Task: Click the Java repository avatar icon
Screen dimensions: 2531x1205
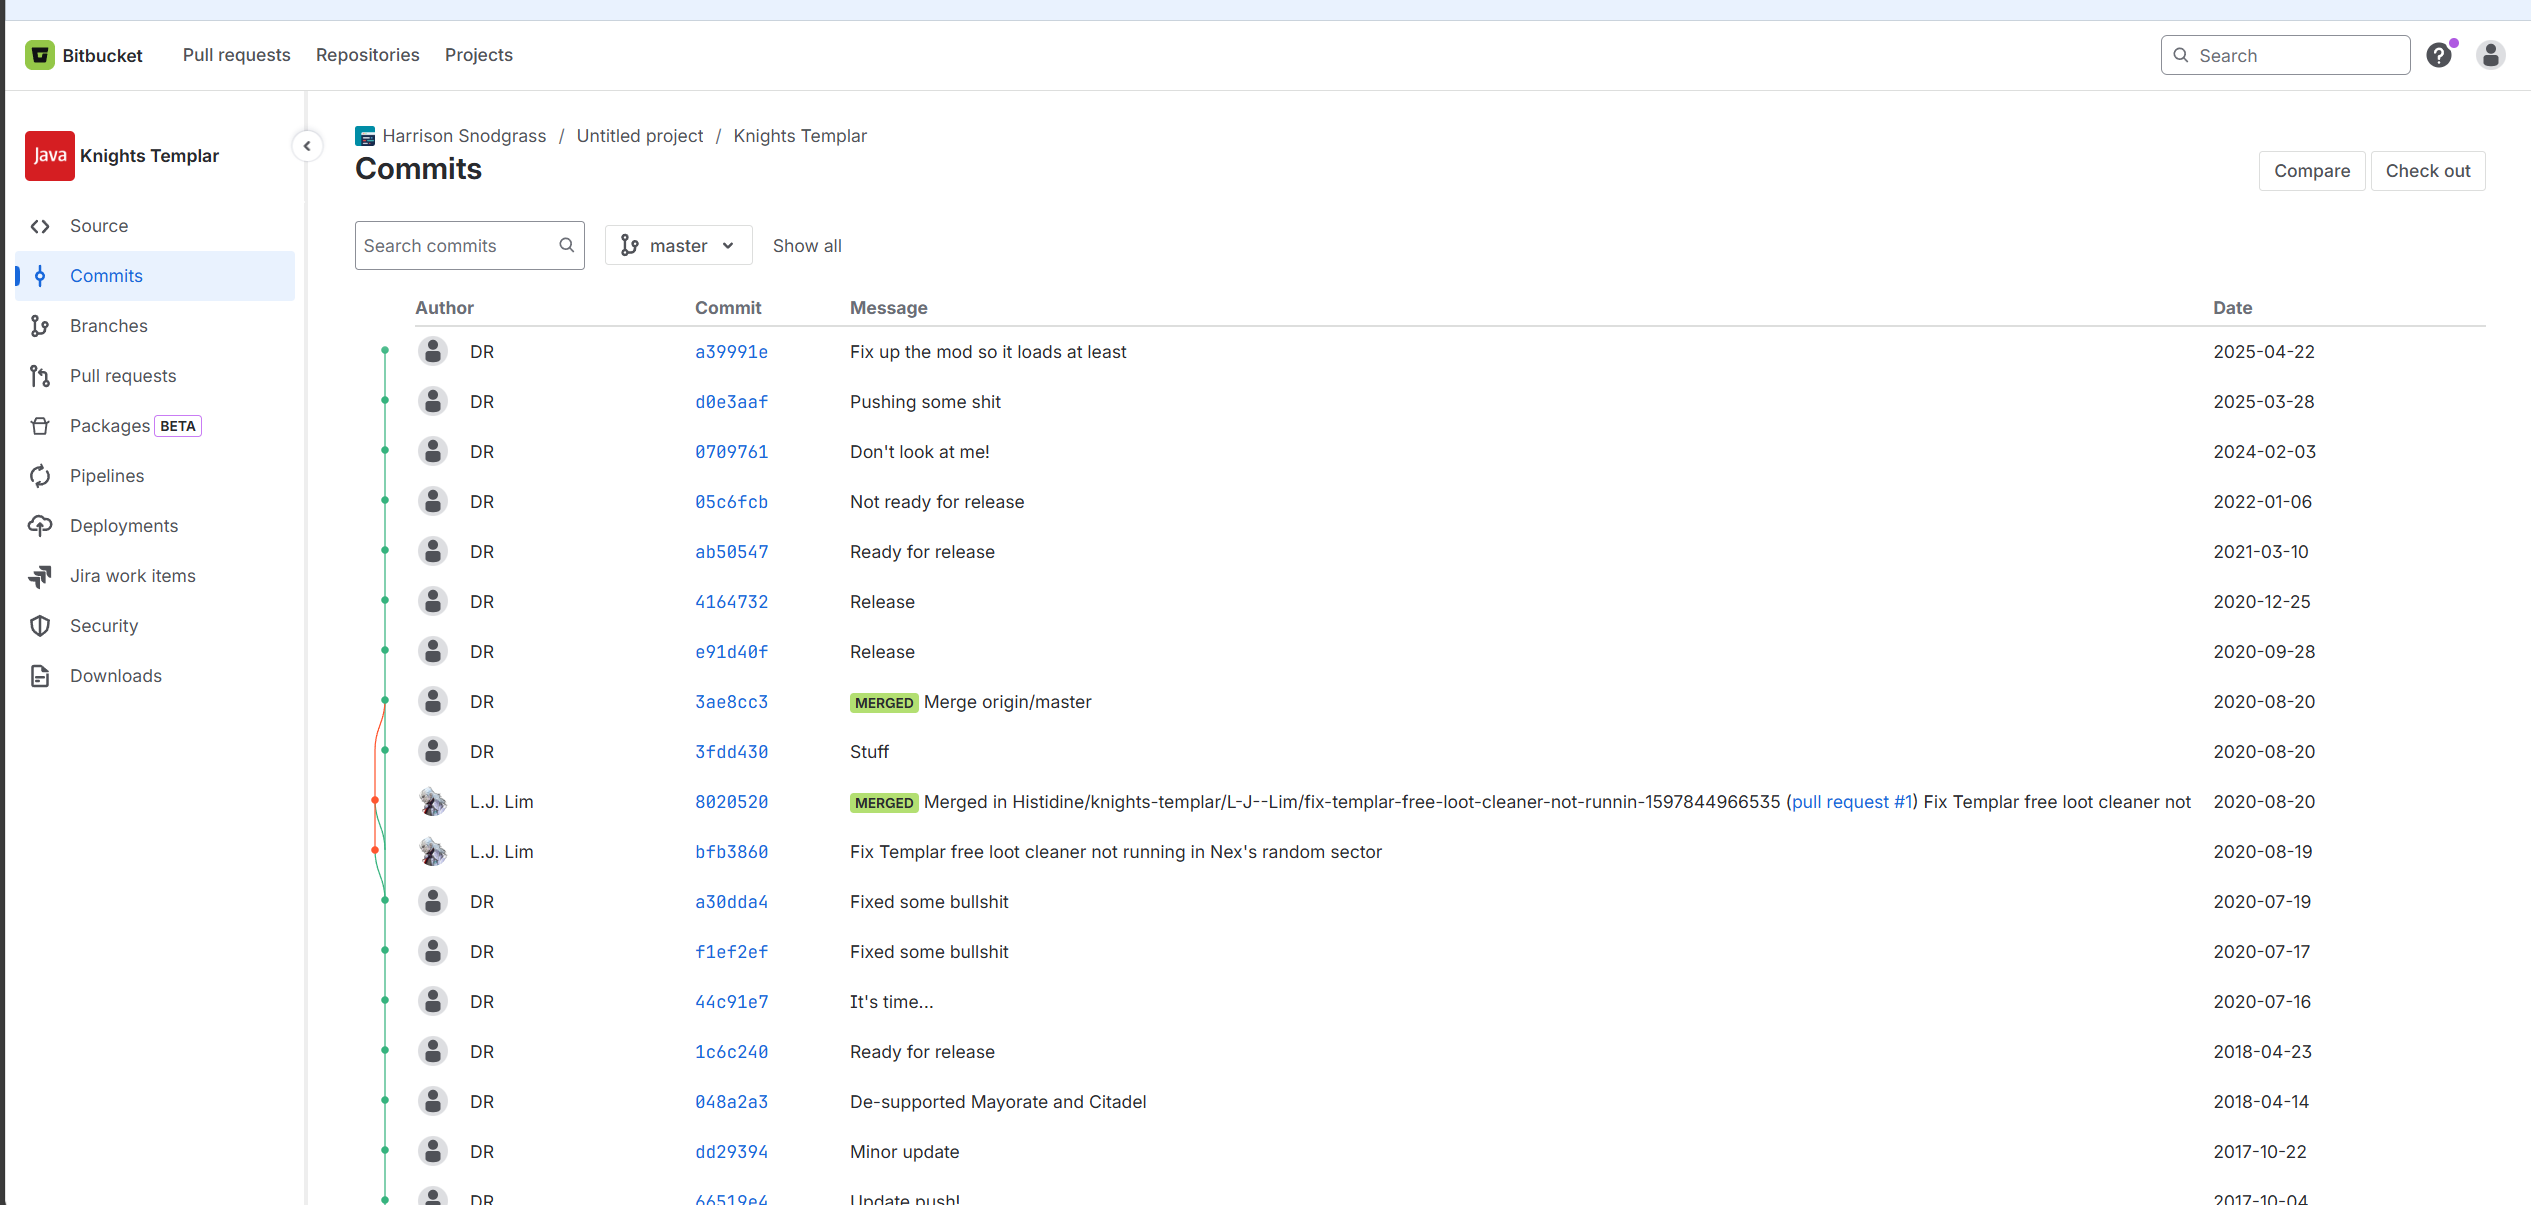Action: click(x=49, y=156)
